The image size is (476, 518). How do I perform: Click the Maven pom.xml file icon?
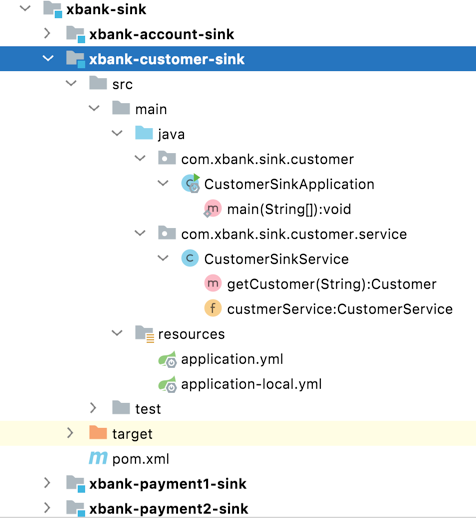[x=98, y=458]
